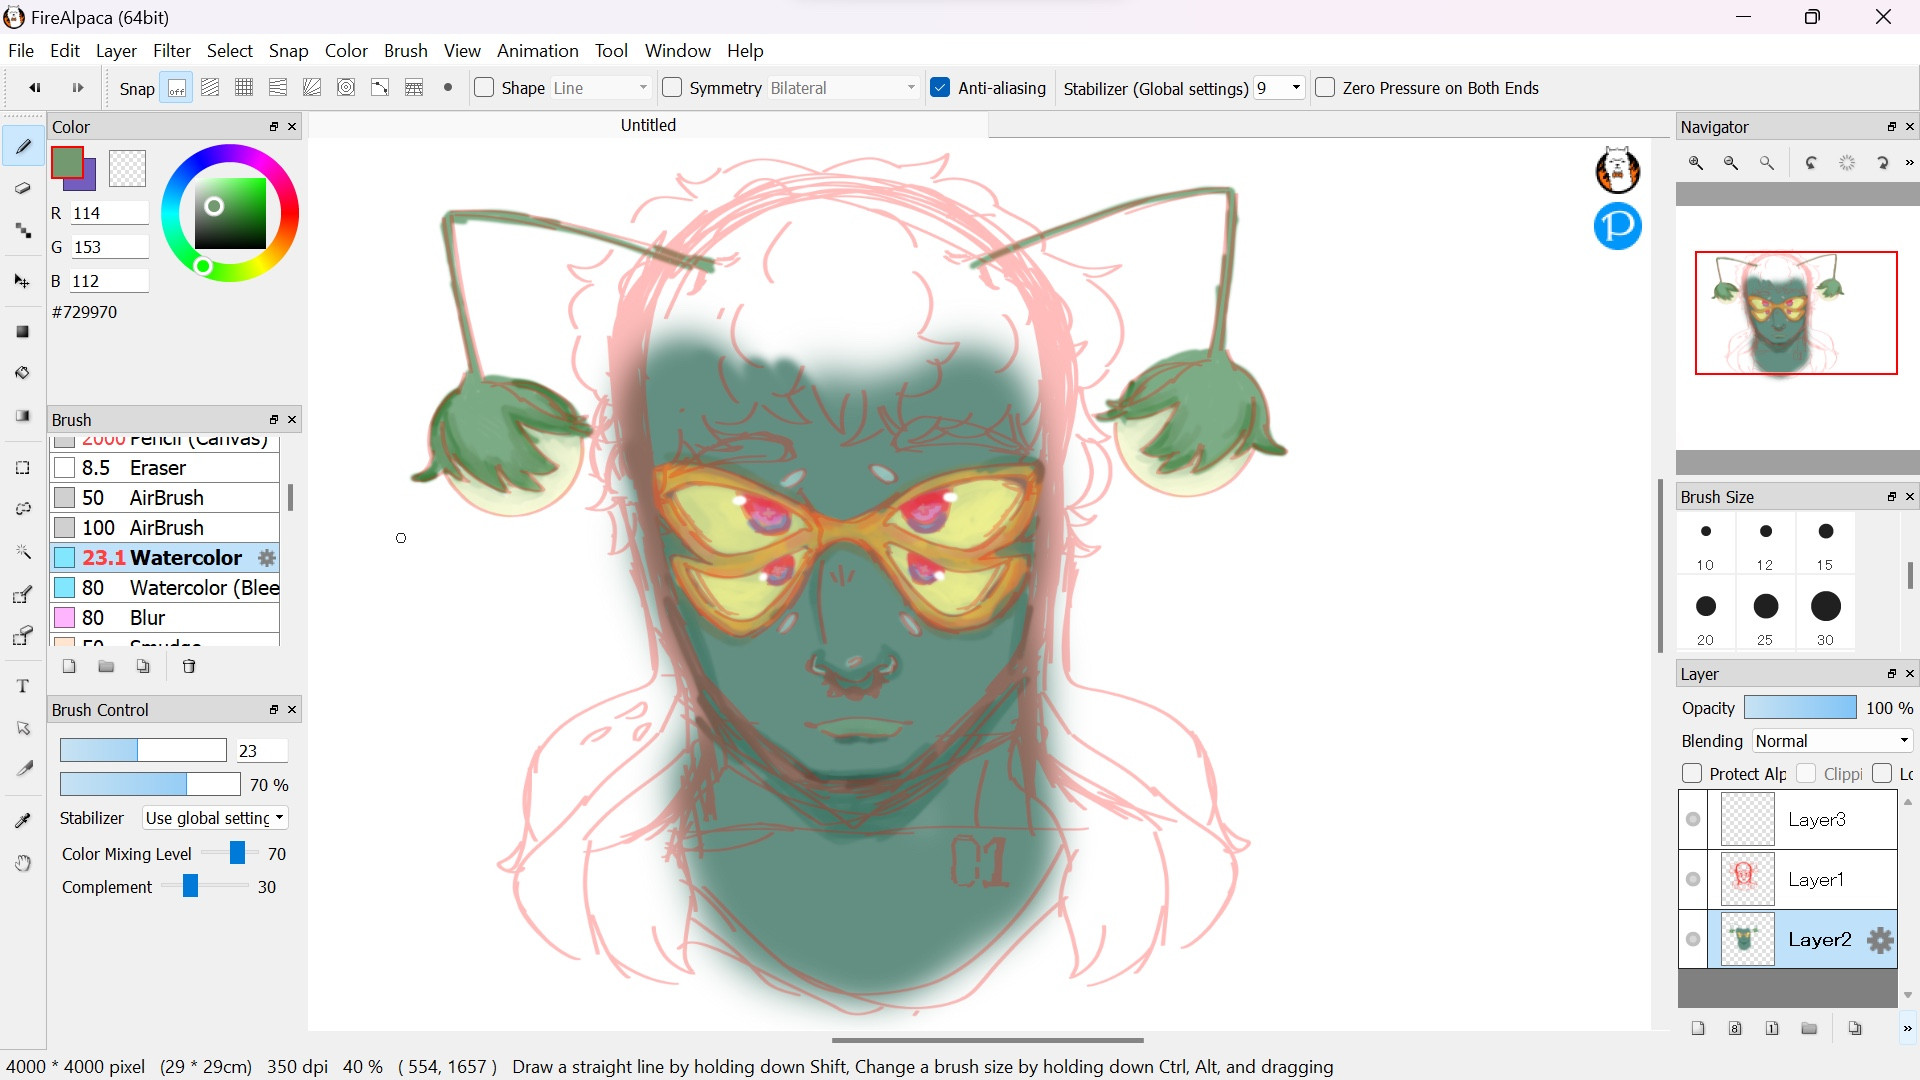The width and height of the screenshot is (1920, 1080).
Task: Select the Fill rectangle tool
Action: (x=23, y=332)
